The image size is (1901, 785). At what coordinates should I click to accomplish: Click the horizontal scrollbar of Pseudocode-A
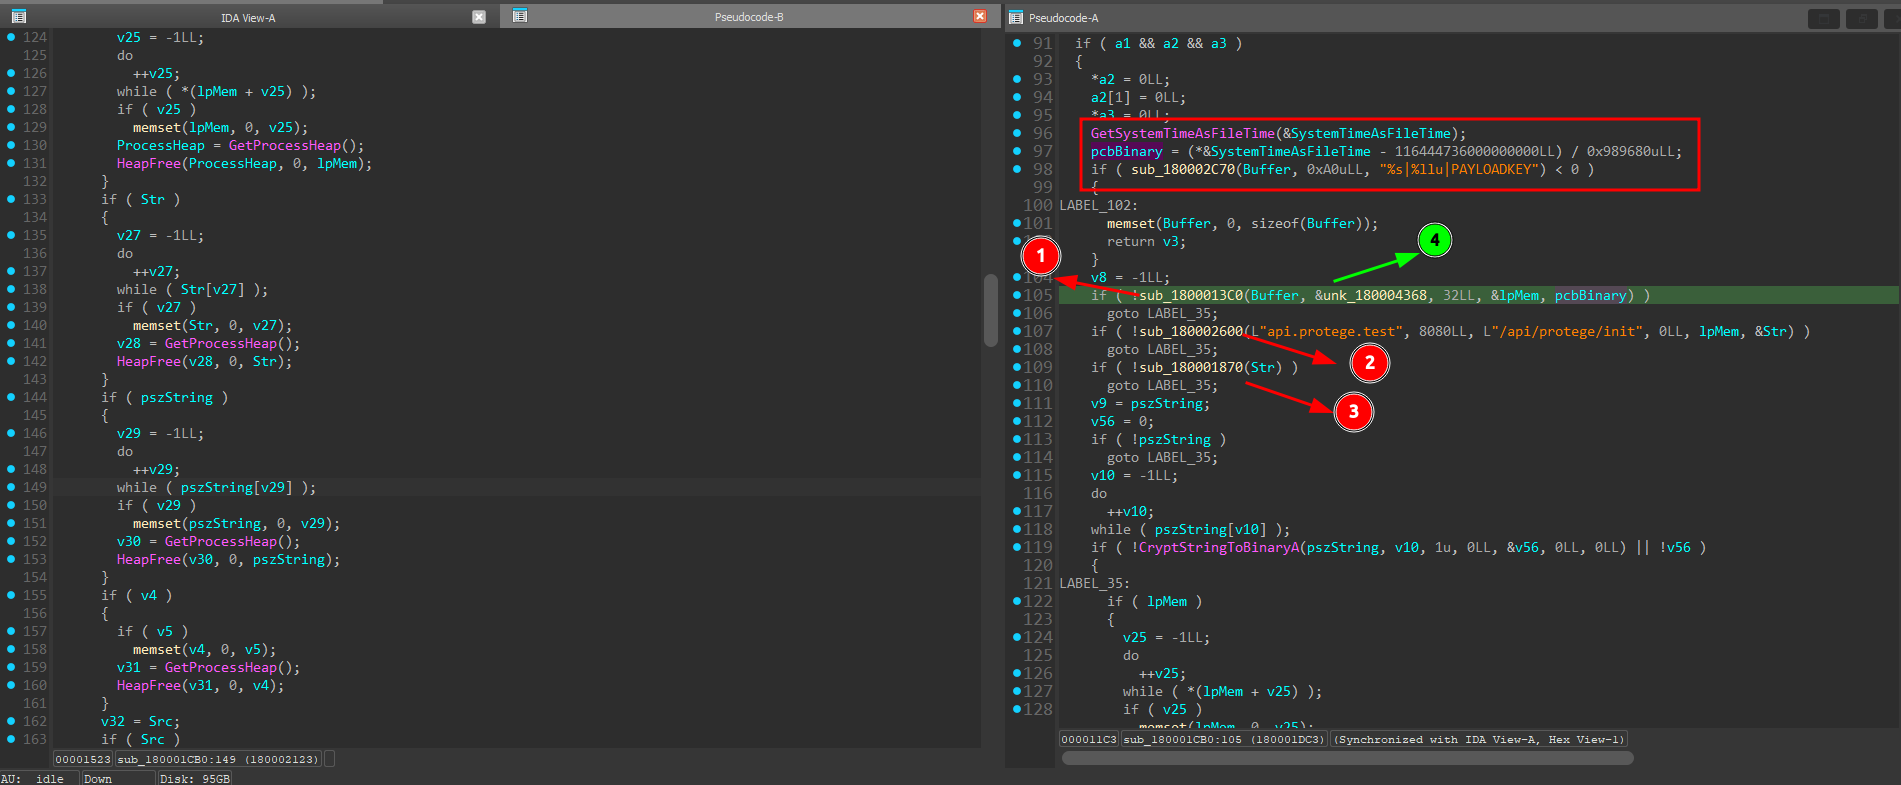1347,758
